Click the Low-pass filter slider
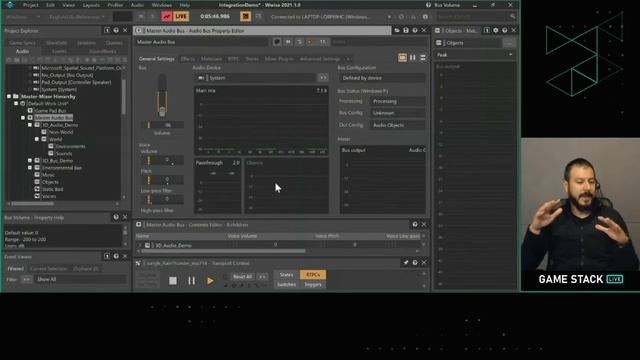640x360 pixels. [x=162, y=199]
